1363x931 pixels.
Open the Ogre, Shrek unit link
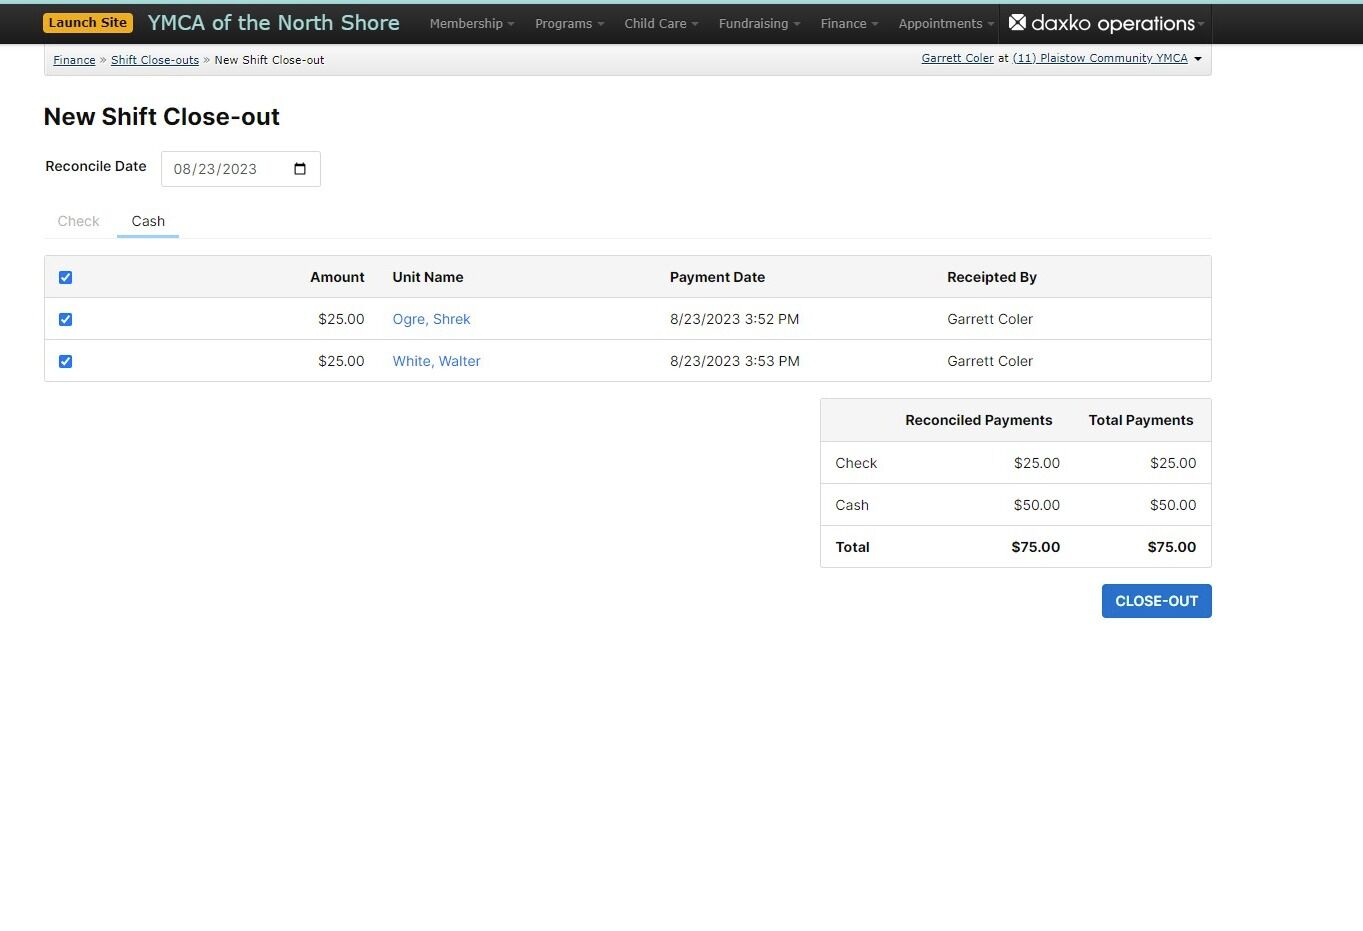coord(431,319)
